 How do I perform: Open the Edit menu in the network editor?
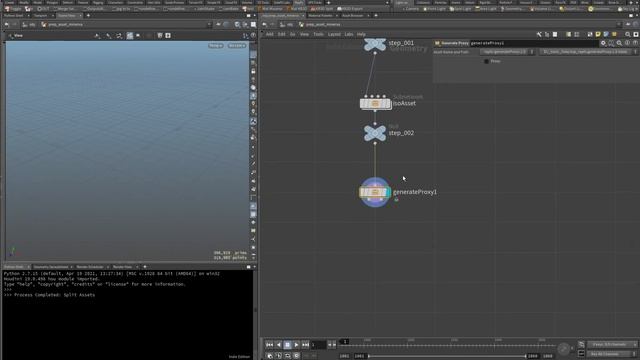click(x=282, y=35)
